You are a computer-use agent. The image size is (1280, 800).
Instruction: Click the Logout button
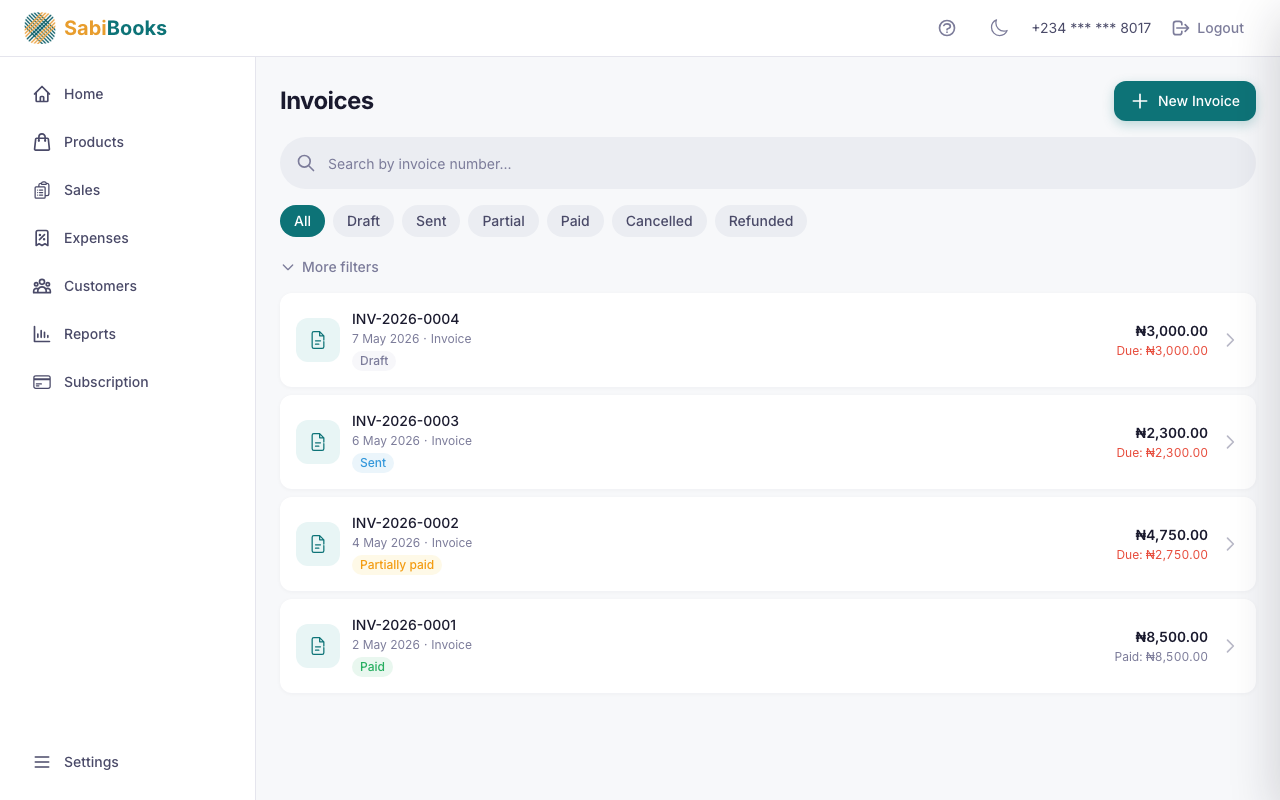(1208, 28)
